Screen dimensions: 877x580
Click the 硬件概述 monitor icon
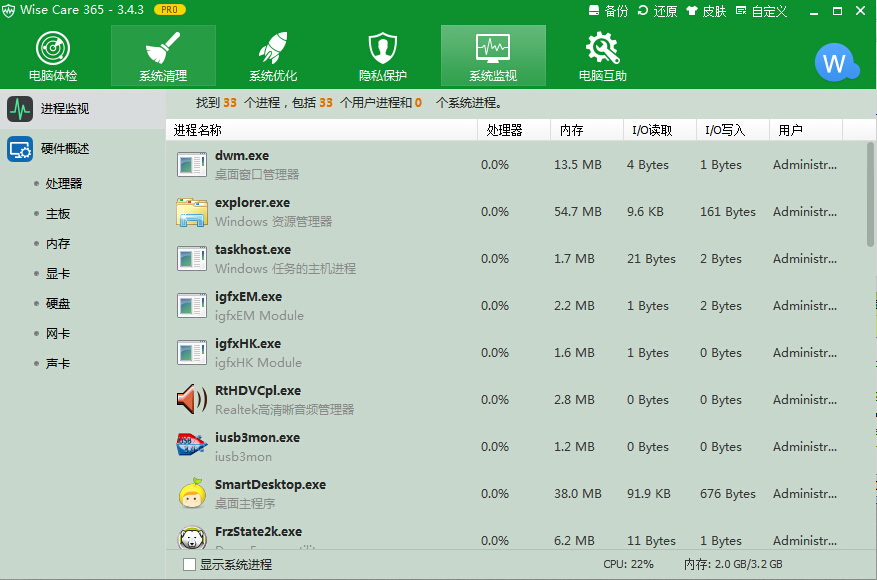pyautogui.click(x=20, y=149)
